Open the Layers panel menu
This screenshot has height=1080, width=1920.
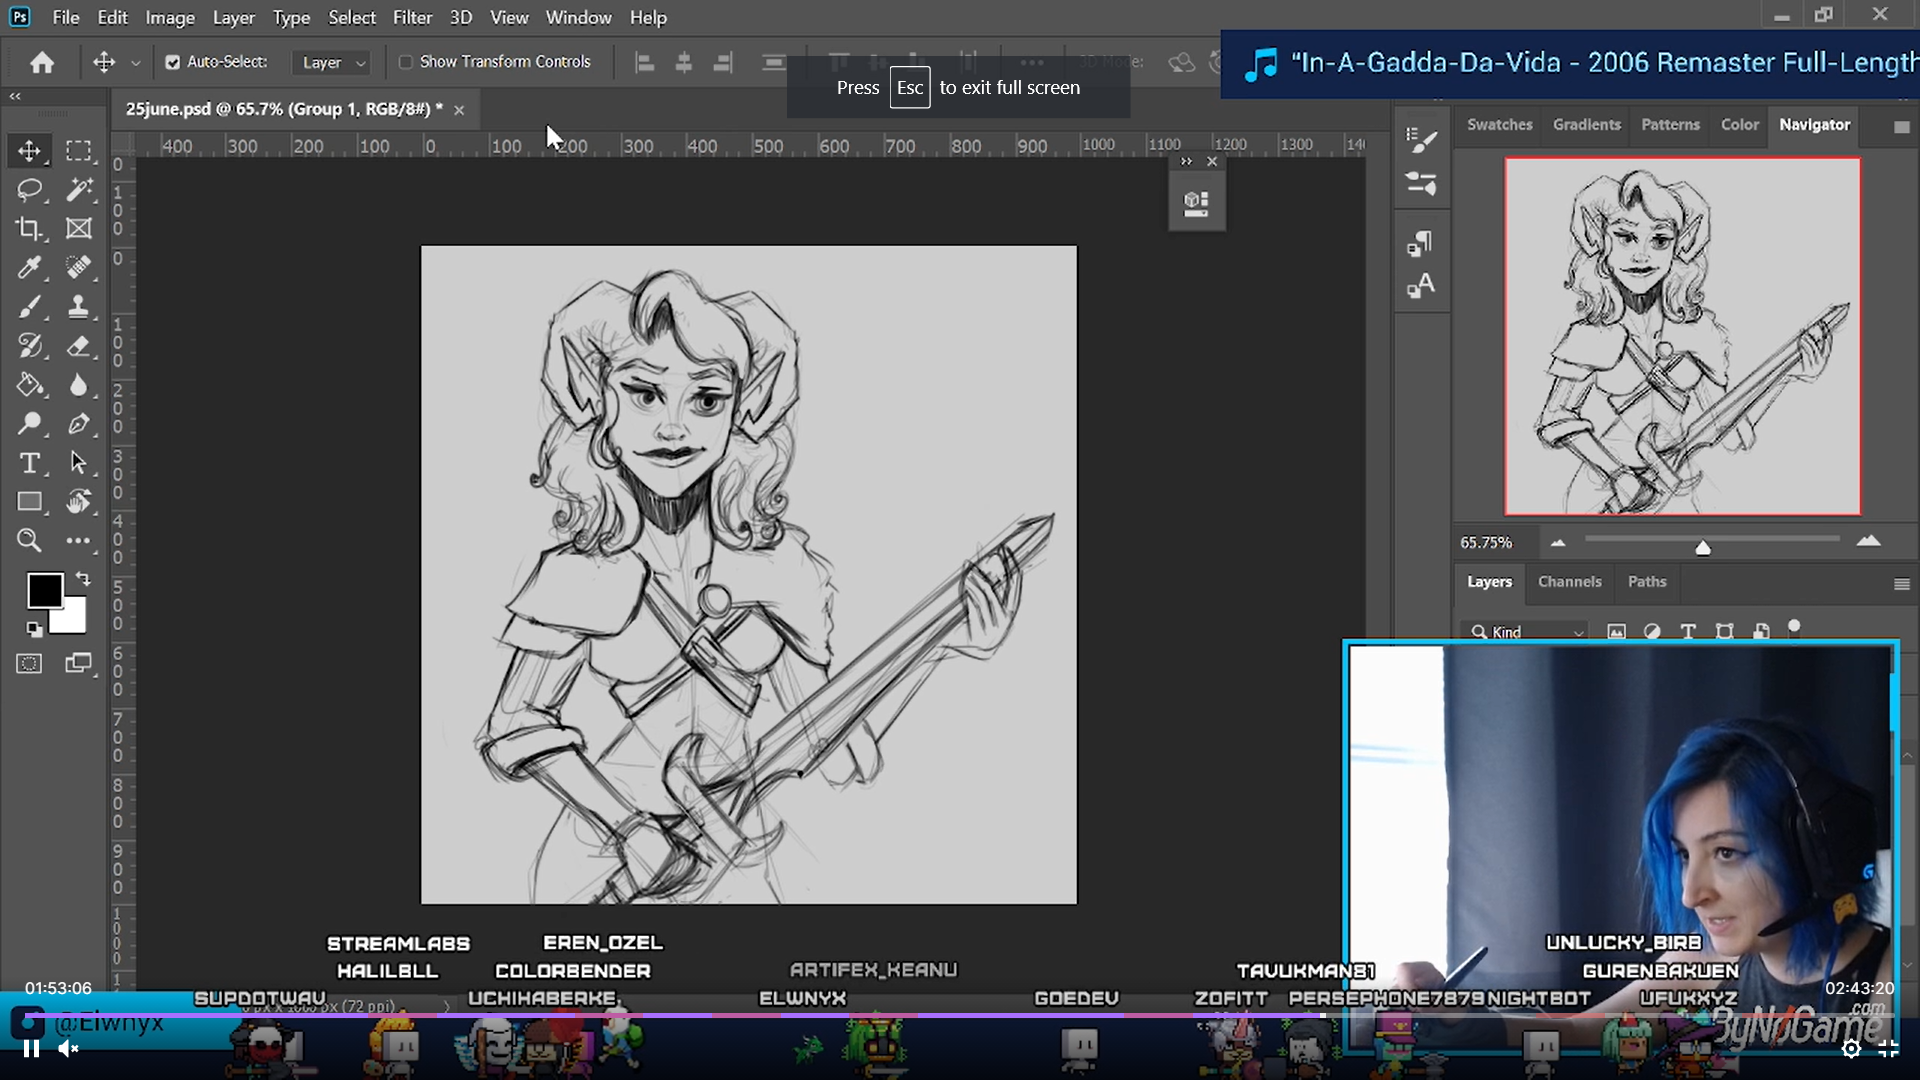(x=1901, y=584)
